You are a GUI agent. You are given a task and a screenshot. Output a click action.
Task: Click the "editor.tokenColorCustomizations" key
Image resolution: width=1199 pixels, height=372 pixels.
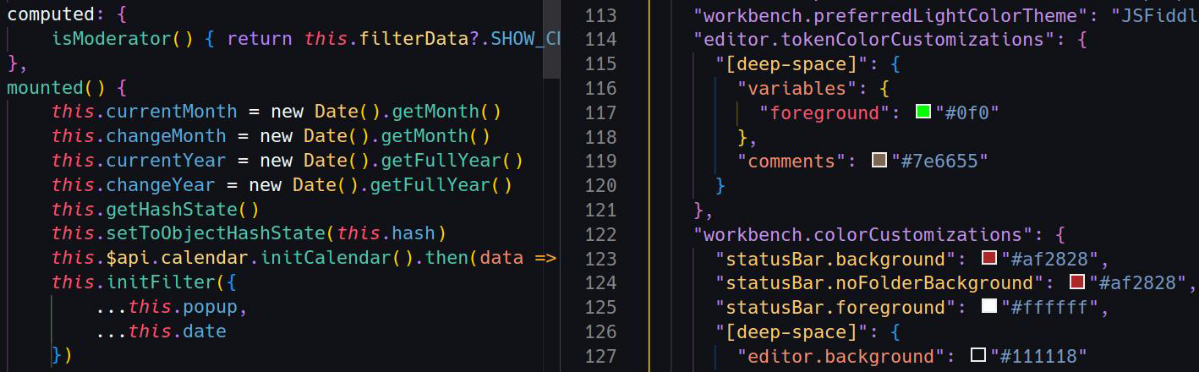[x=875, y=39]
